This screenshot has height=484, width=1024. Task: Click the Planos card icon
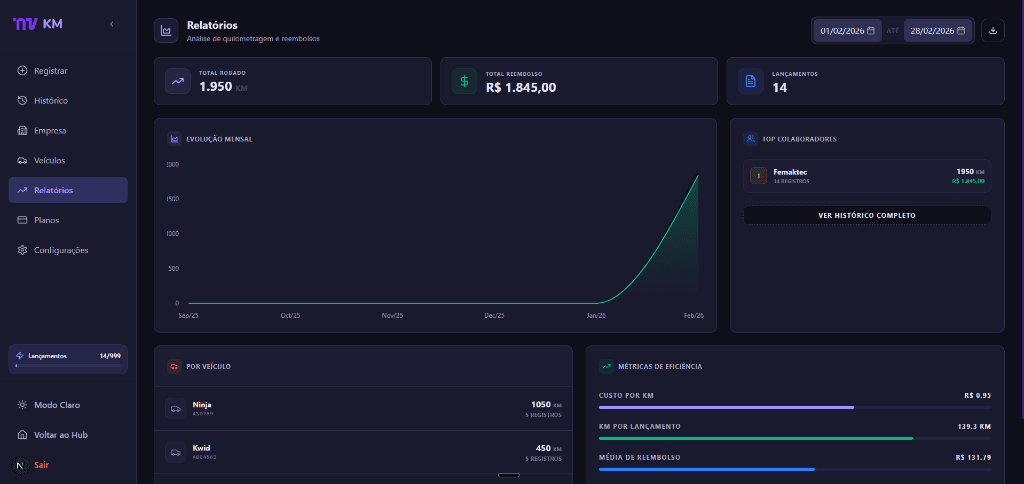tap(23, 220)
